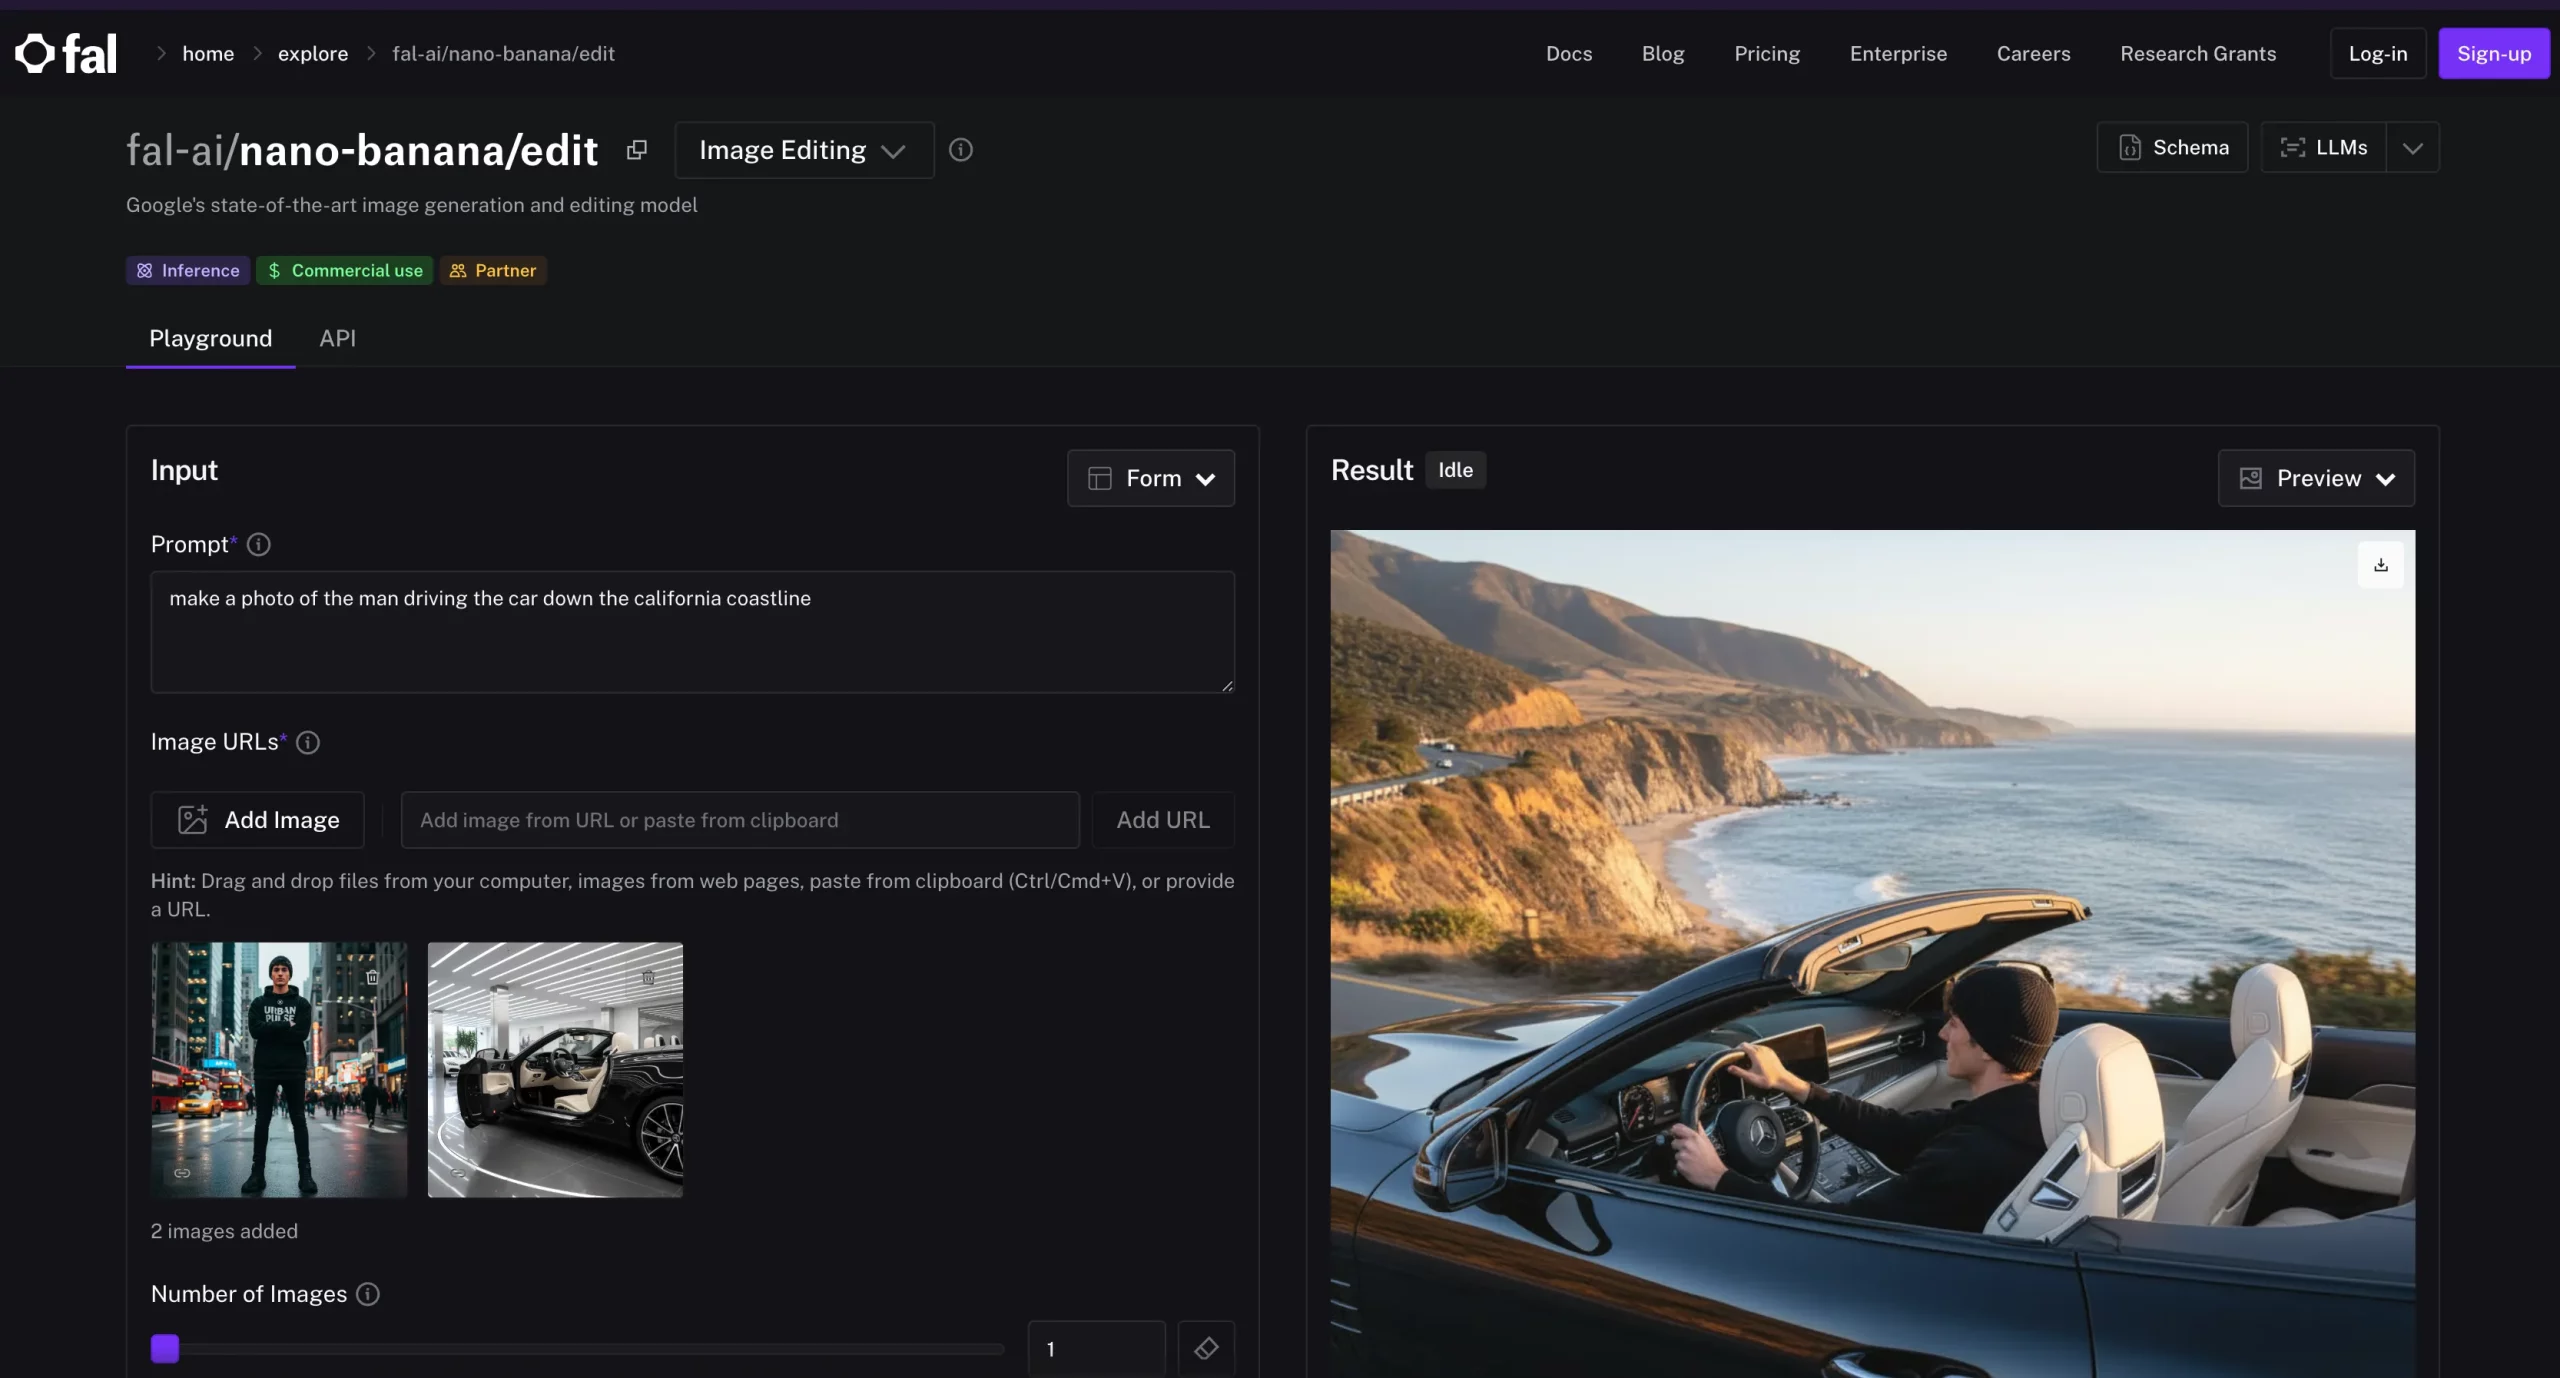
Task: Copy link of the man photo
Action: [182, 1172]
